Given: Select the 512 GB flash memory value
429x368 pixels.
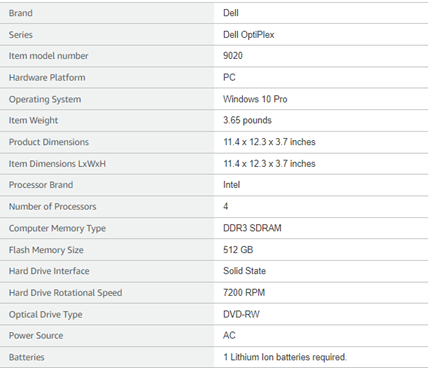Looking at the screenshot, I should (238, 250).
